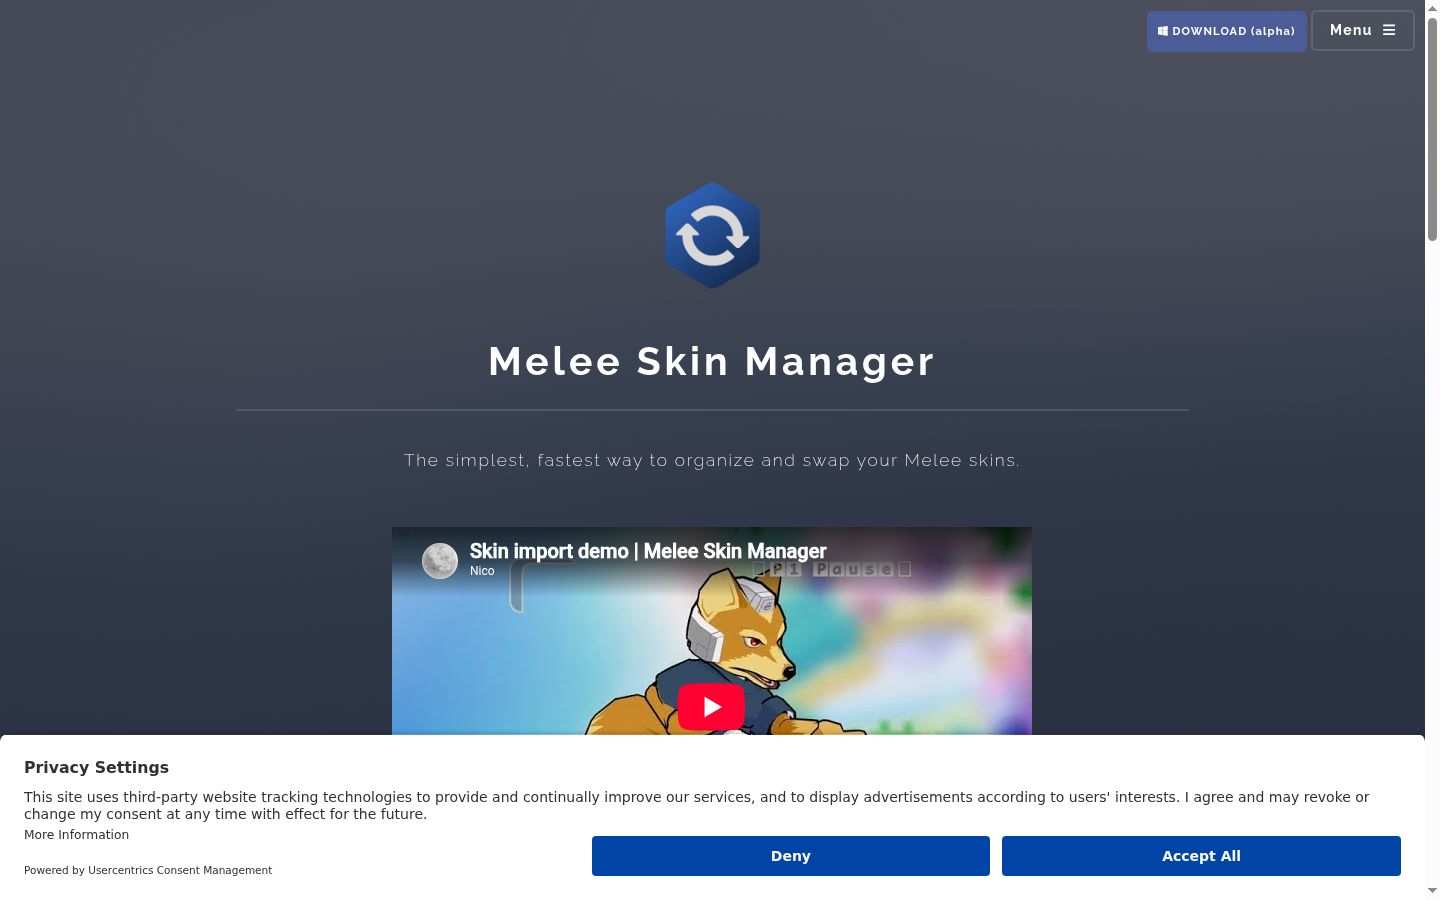This screenshot has width=1440, height=900.
Task: Open Nico's channel avatar on the video
Action: (440, 561)
